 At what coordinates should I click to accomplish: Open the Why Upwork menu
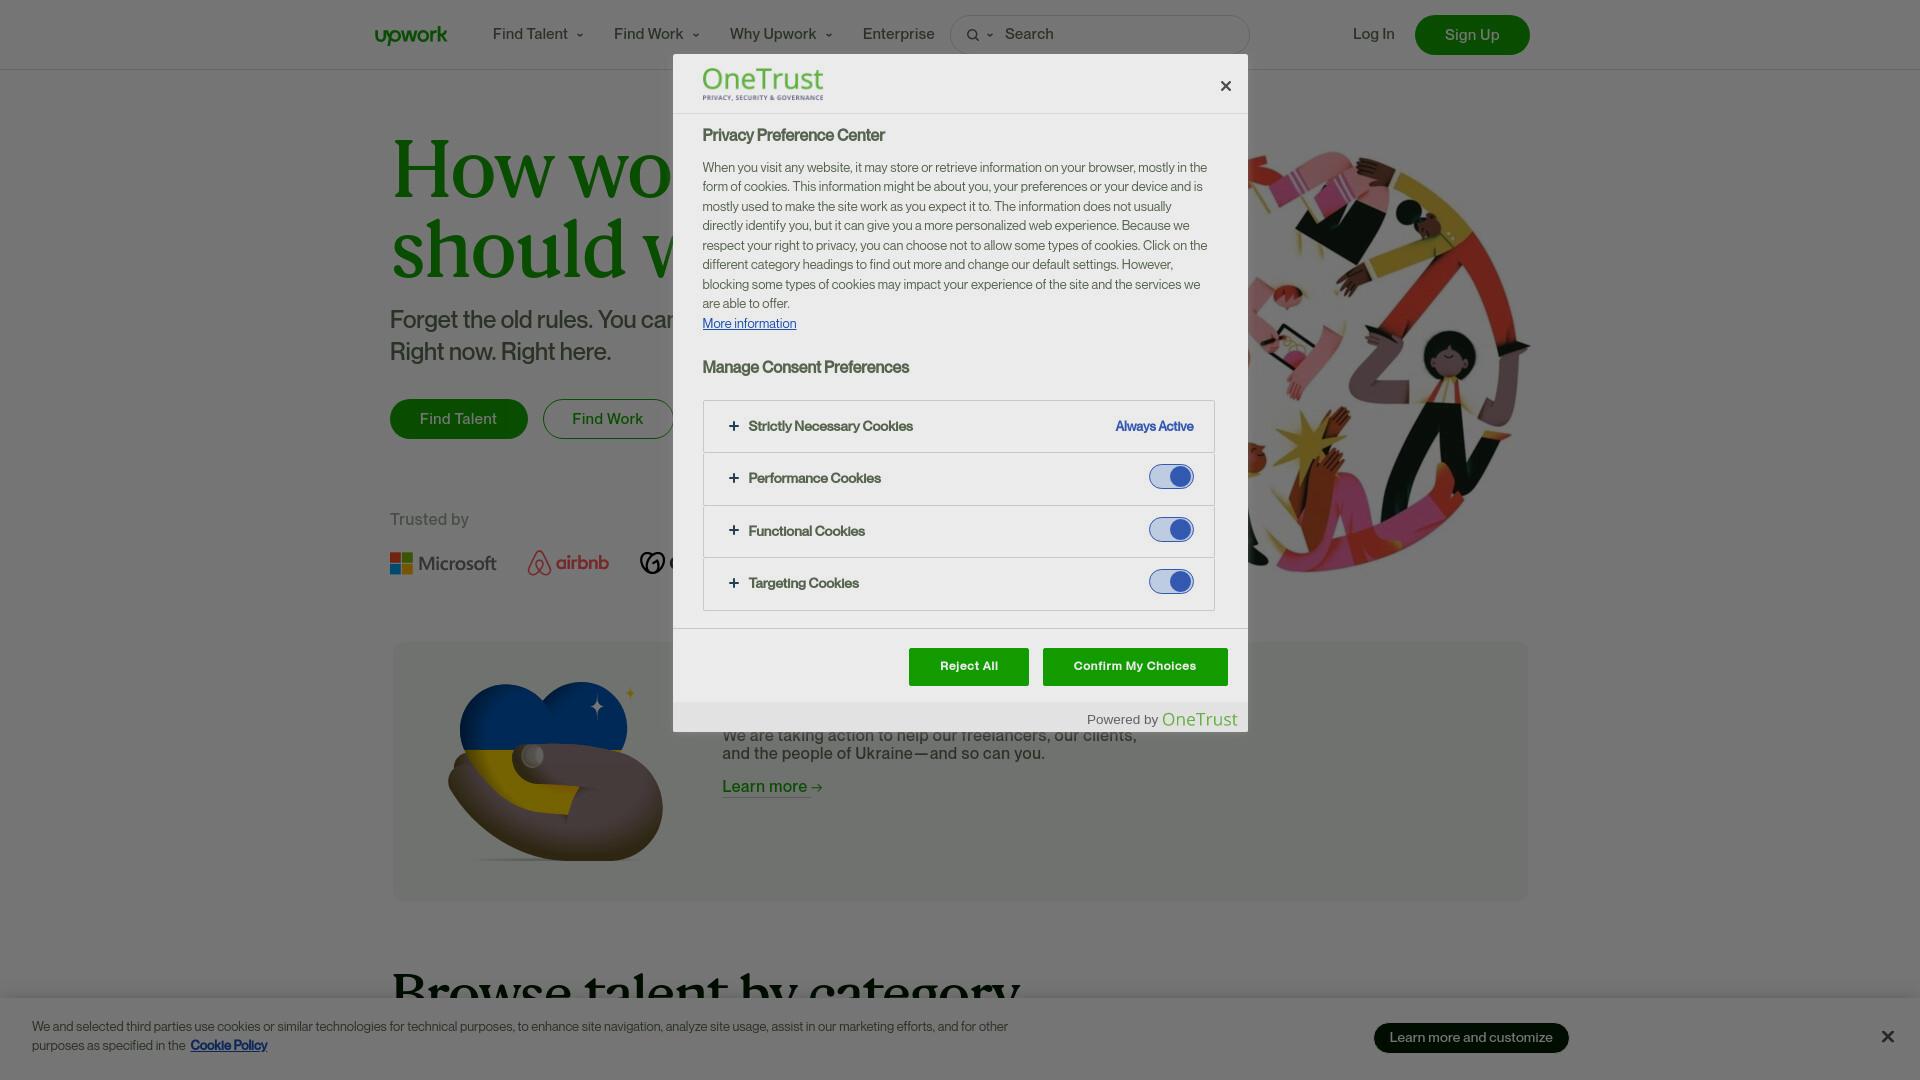(781, 34)
